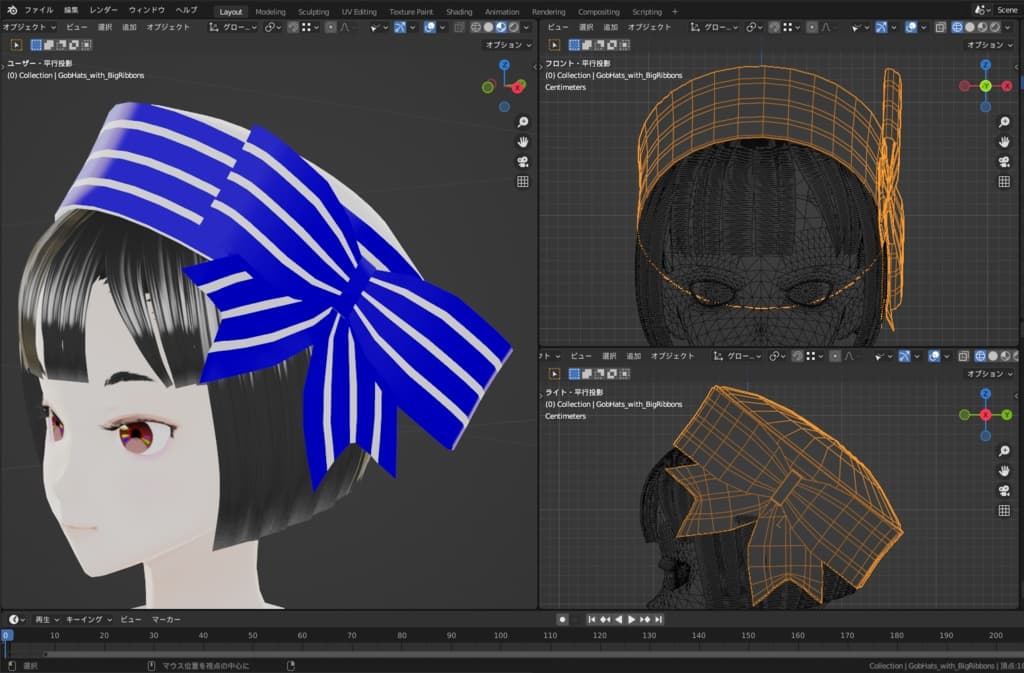Click frame 100 on the timeline ruler
Viewport: 1024px width, 673px height.
tap(500, 635)
